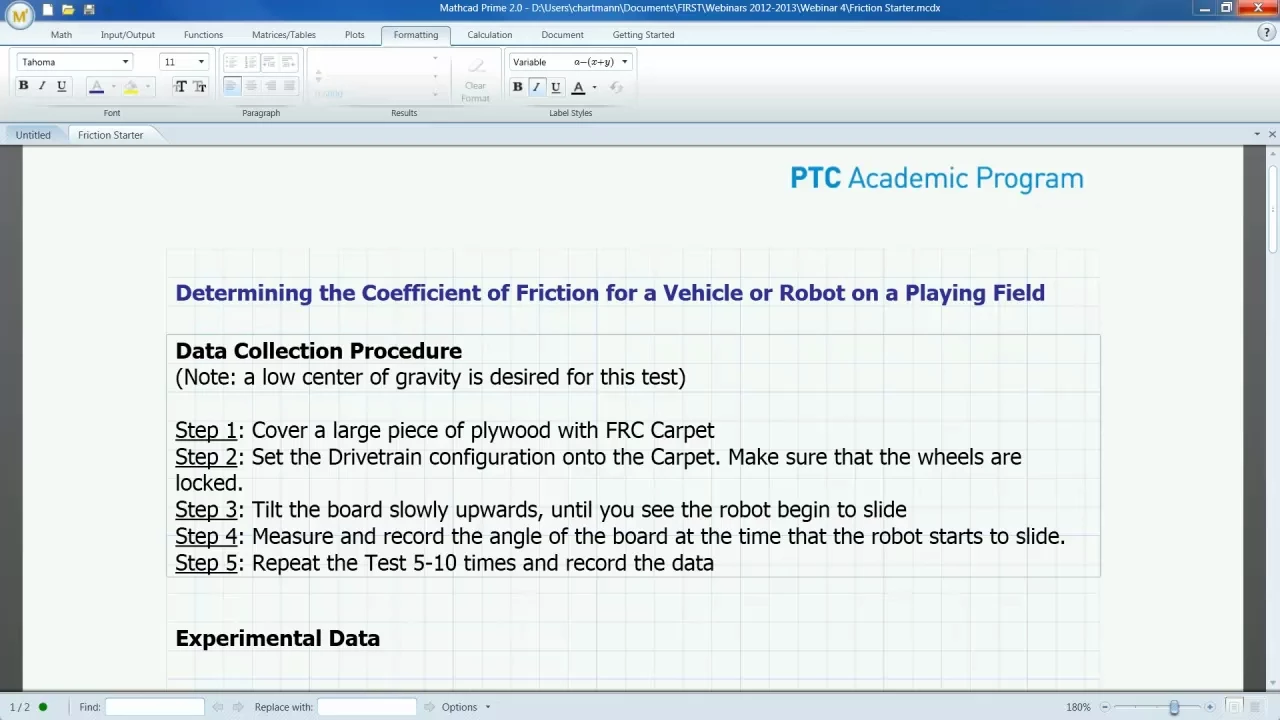This screenshot has height=720, width=1280.
Task: Find previous match arrow icon
Action: [x=218, y=707]
